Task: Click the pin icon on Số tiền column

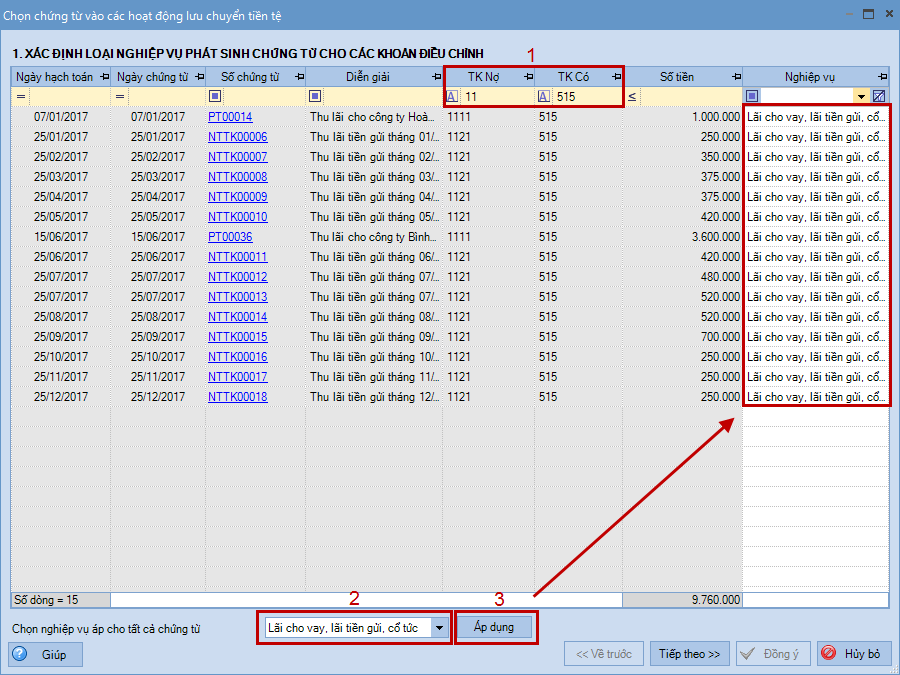Action: click(736, 77)
